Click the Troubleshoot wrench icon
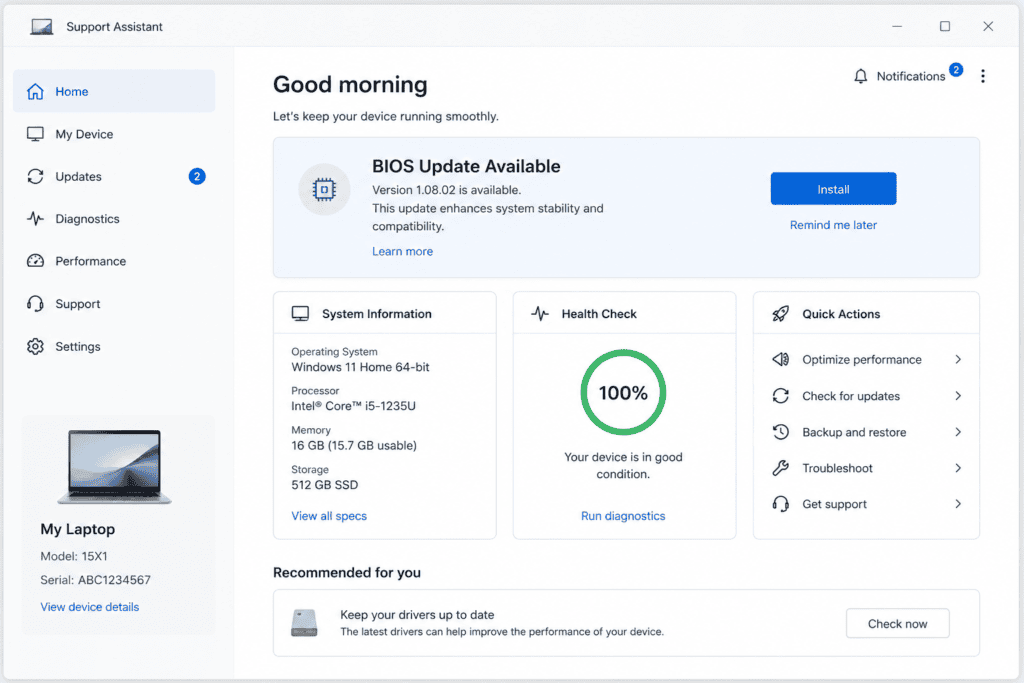The height and width of the screenshot is (683, 1024). pos(780,468)
